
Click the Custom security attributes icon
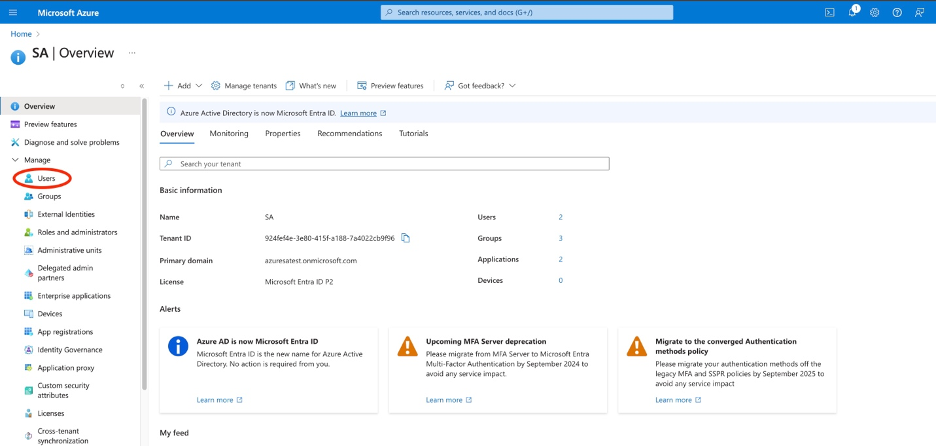click(x=28, y=390)
